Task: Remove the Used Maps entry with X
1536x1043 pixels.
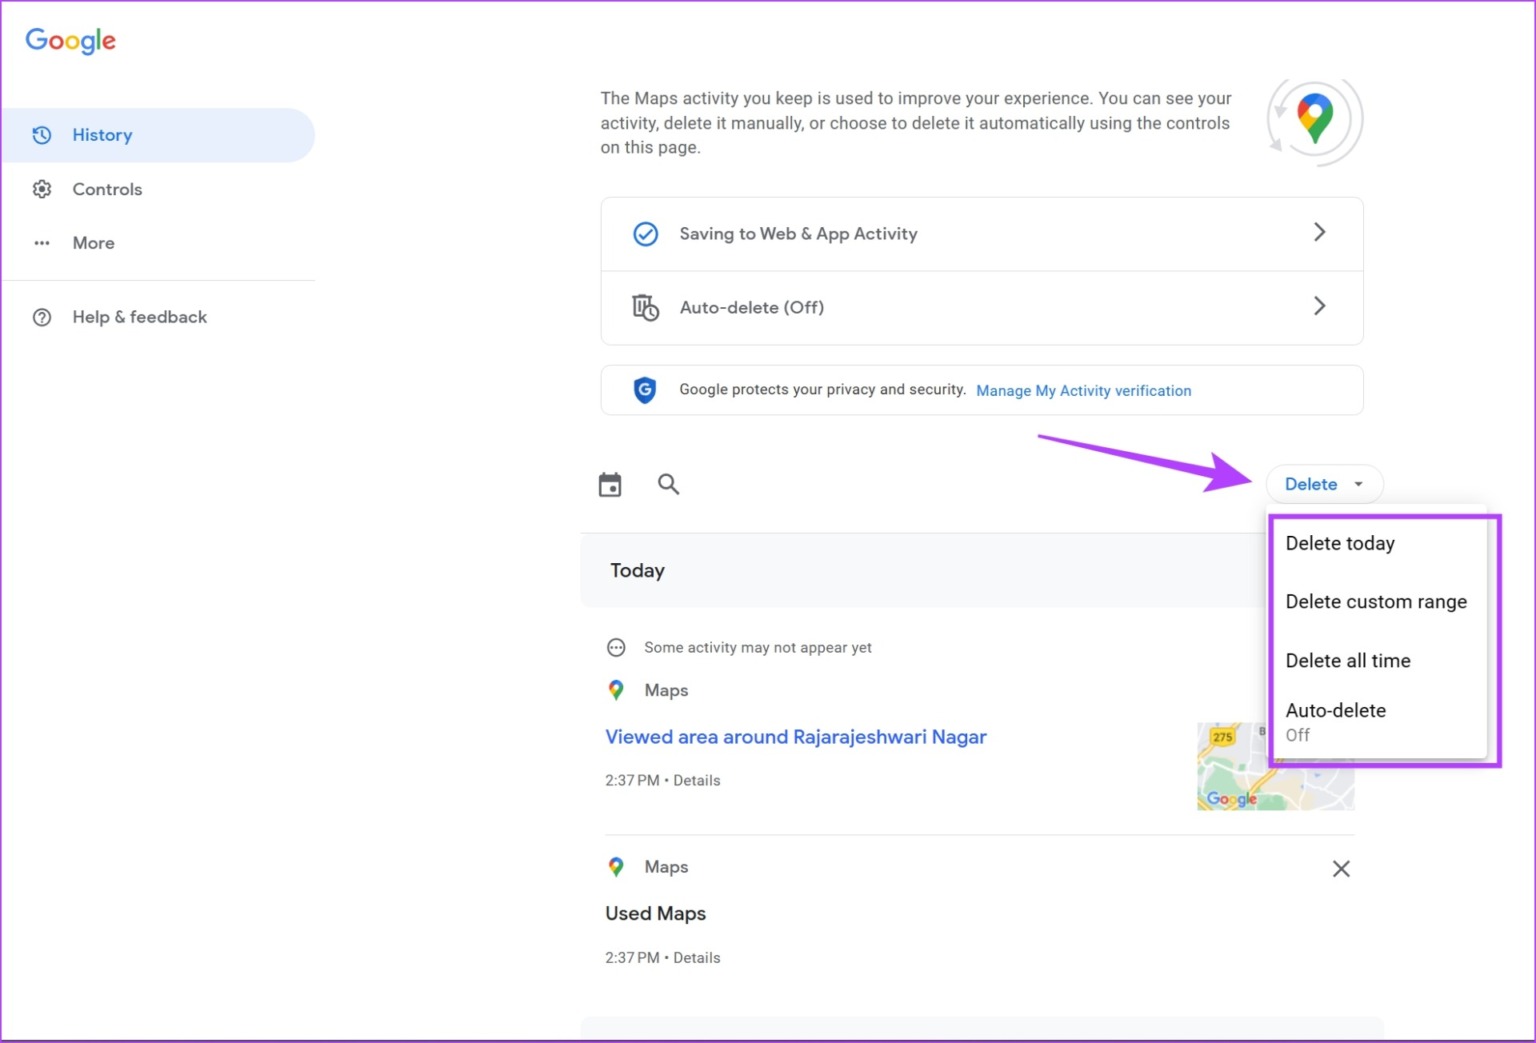Action: pyautogui.click(x=1341, y=868)
